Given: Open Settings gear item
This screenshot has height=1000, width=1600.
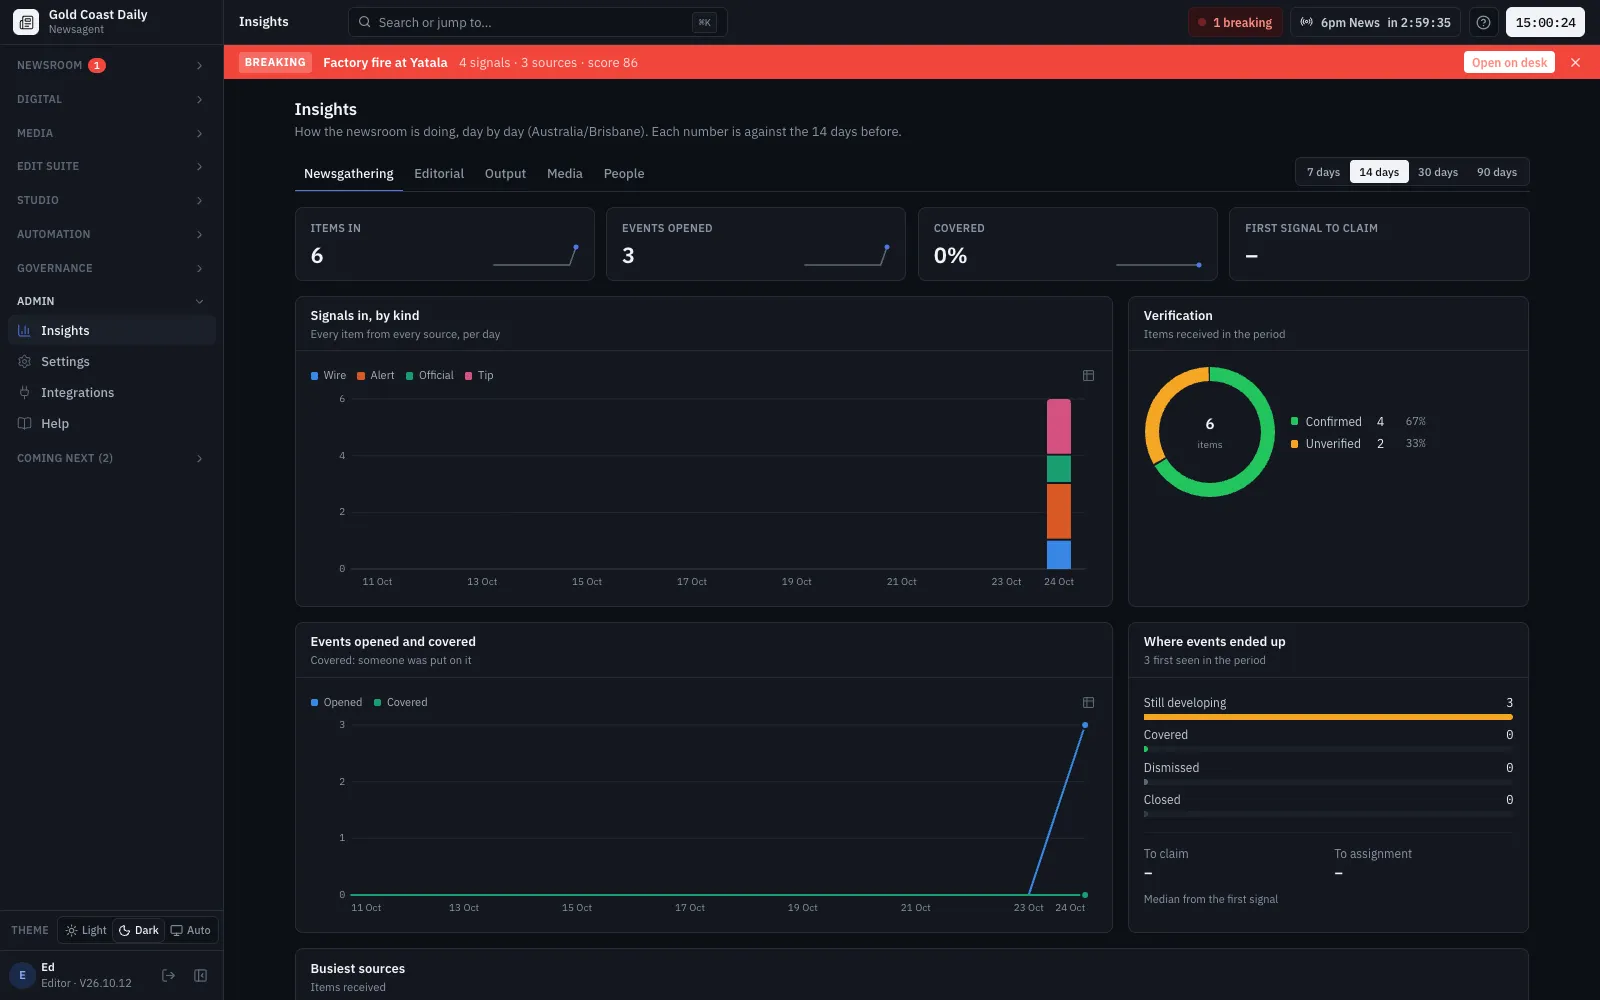Looking at the screenshot, I should click(112, 362).
